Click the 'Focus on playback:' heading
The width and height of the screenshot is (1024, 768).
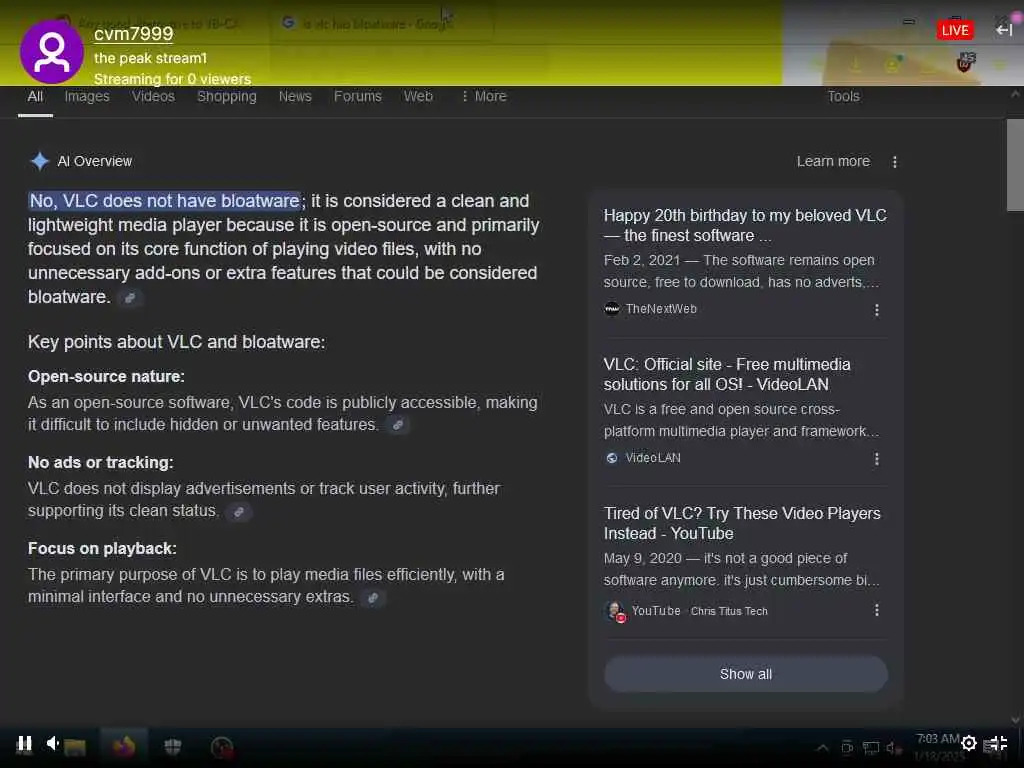coord(102,549)
